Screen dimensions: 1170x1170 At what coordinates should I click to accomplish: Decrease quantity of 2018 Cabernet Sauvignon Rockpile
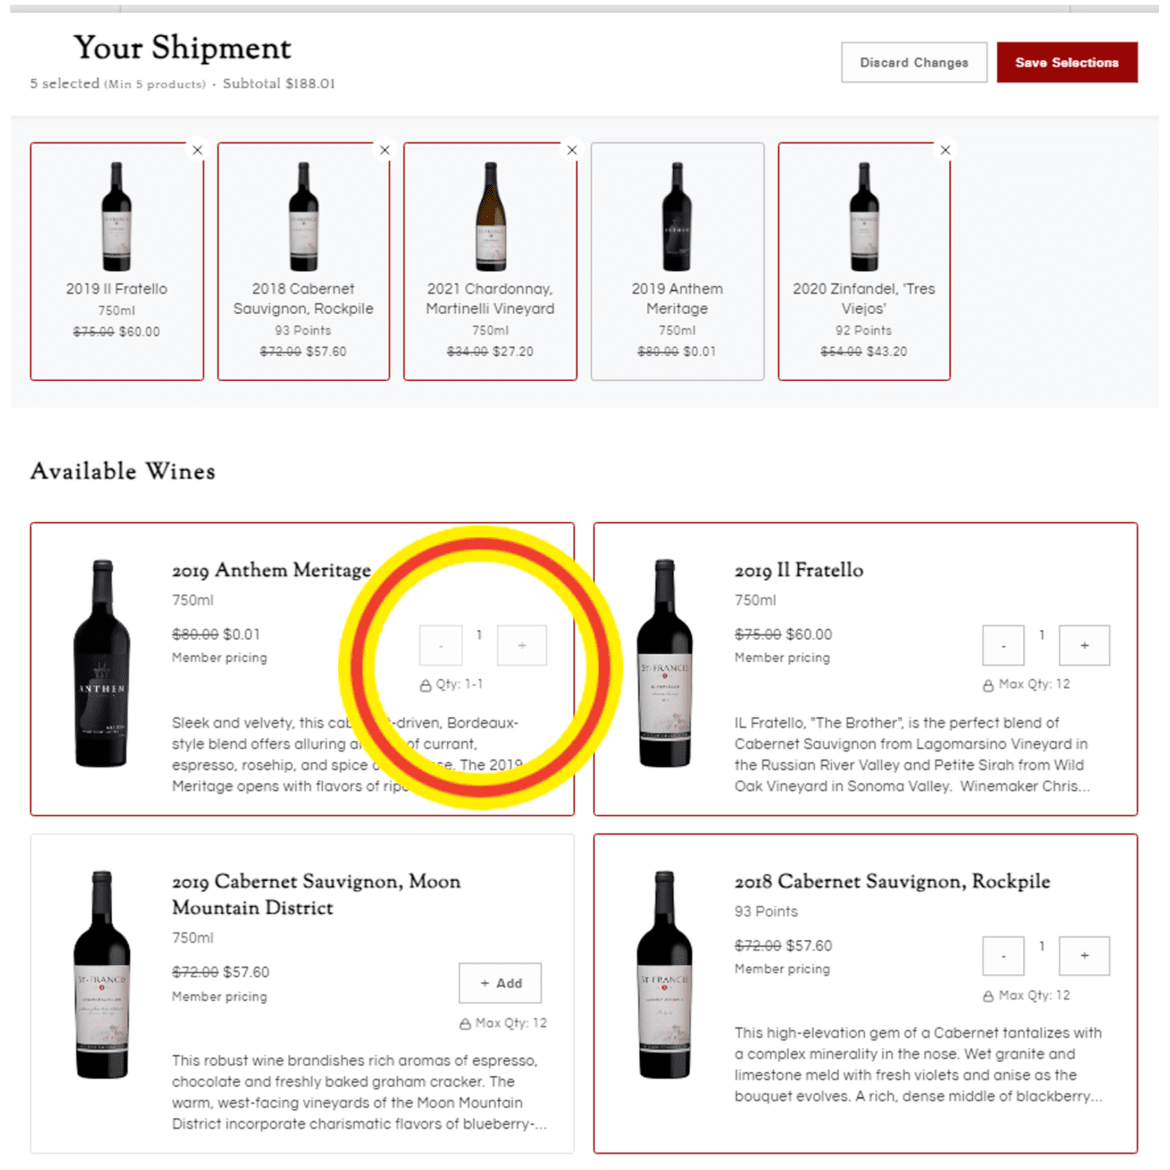click(1003, 956)
